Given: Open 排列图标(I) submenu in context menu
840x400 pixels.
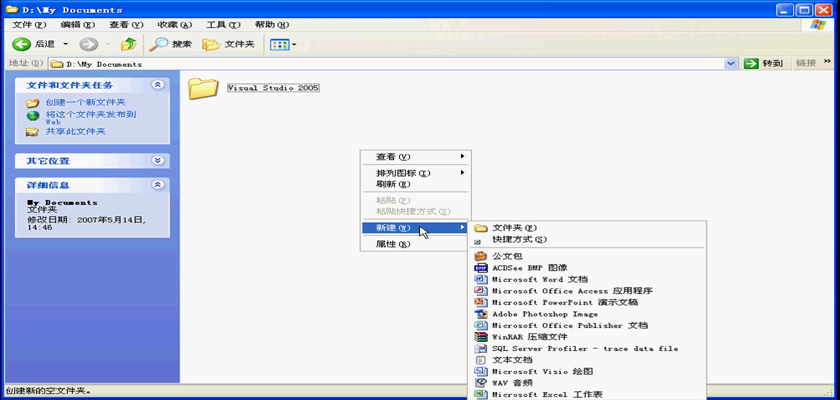Looking at the screenshot, I should (415, 173).
